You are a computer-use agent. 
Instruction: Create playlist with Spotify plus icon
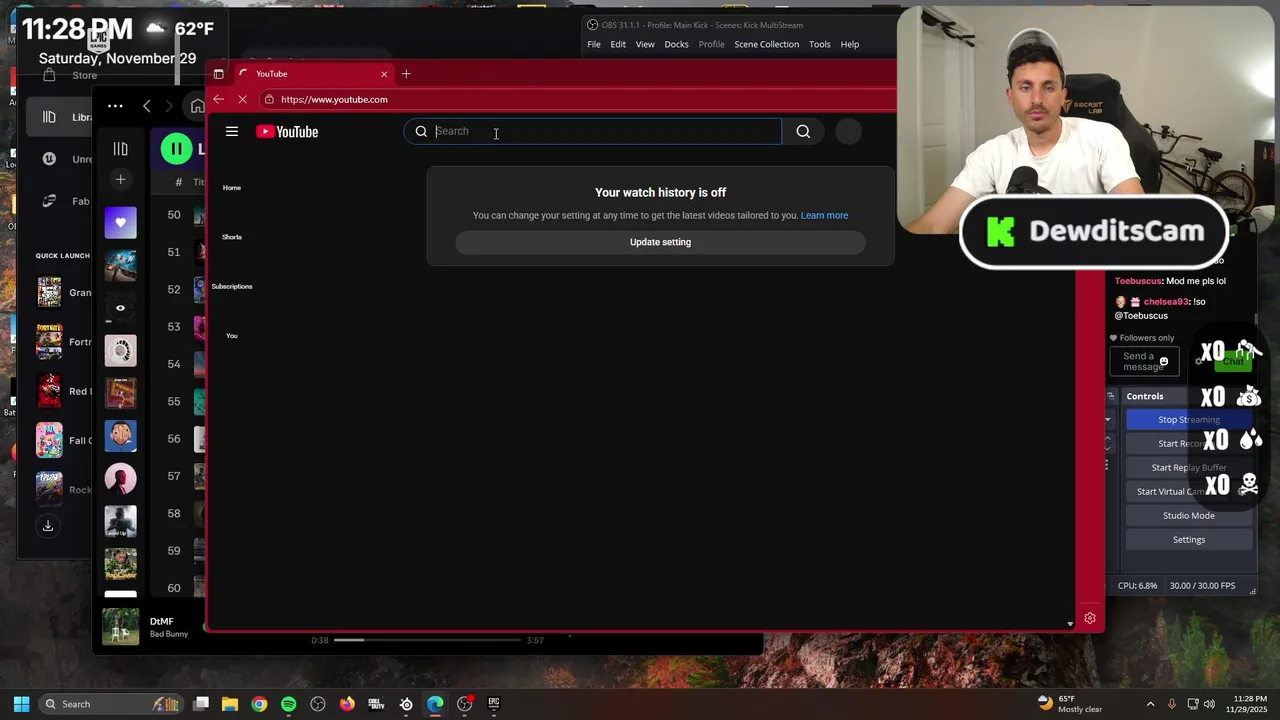[120, 179]
